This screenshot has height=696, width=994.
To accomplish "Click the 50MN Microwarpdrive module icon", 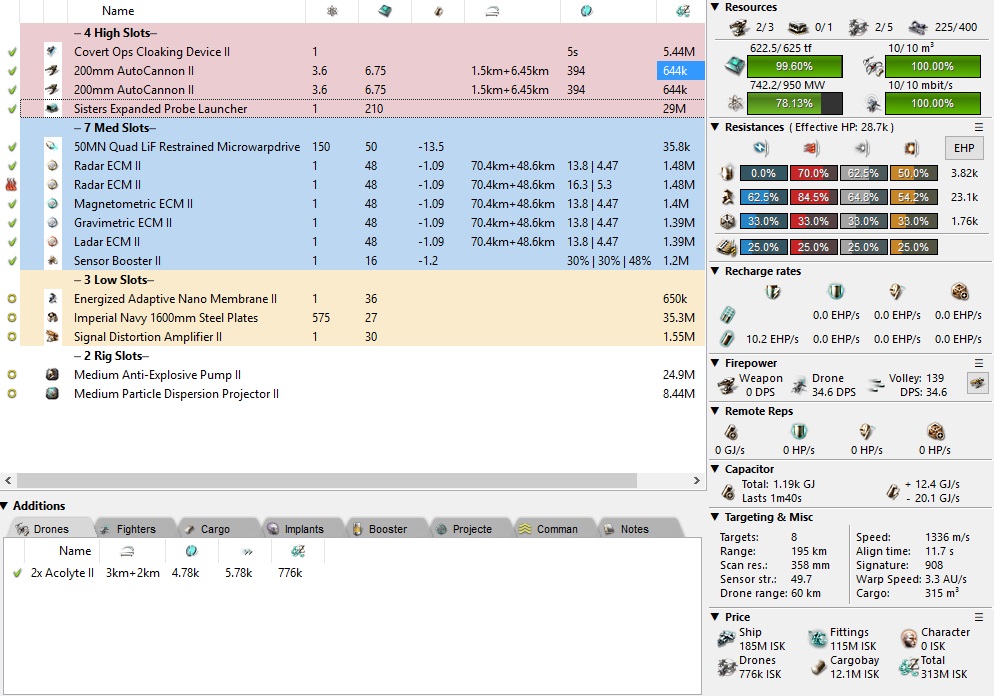I will (x=52, y=147).
